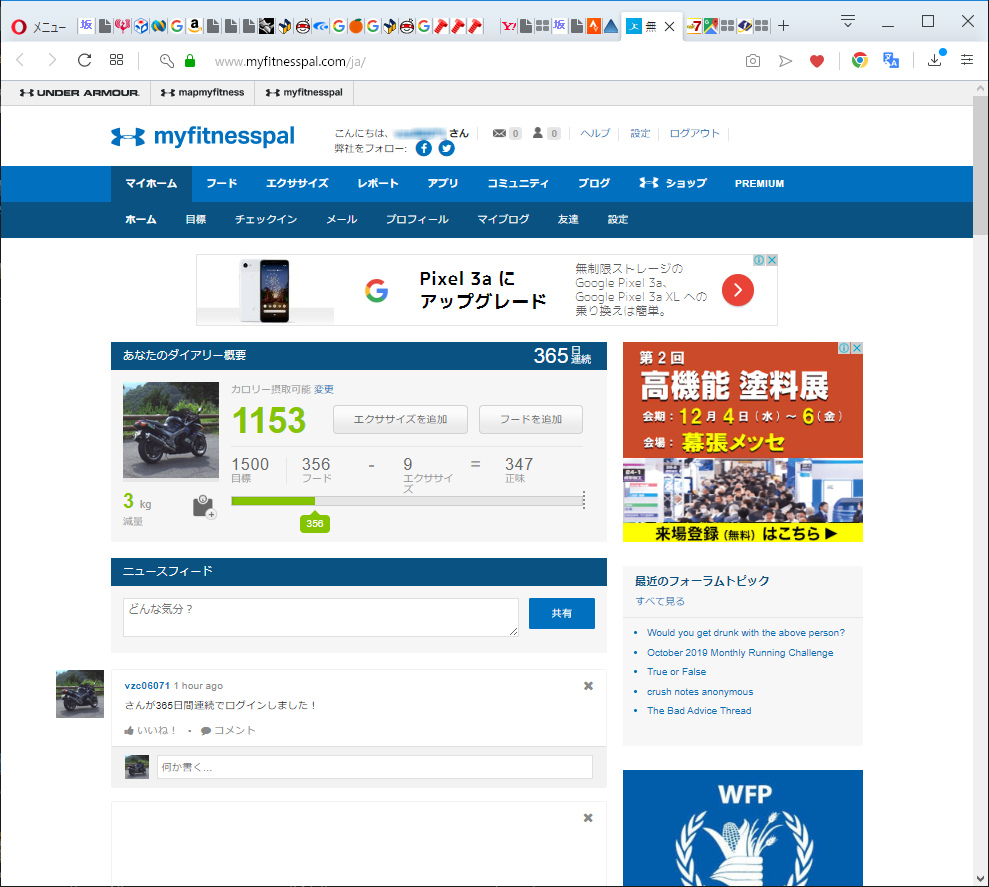Click the 何か書く comment field
989x887 pixels.
click(375, 767)
